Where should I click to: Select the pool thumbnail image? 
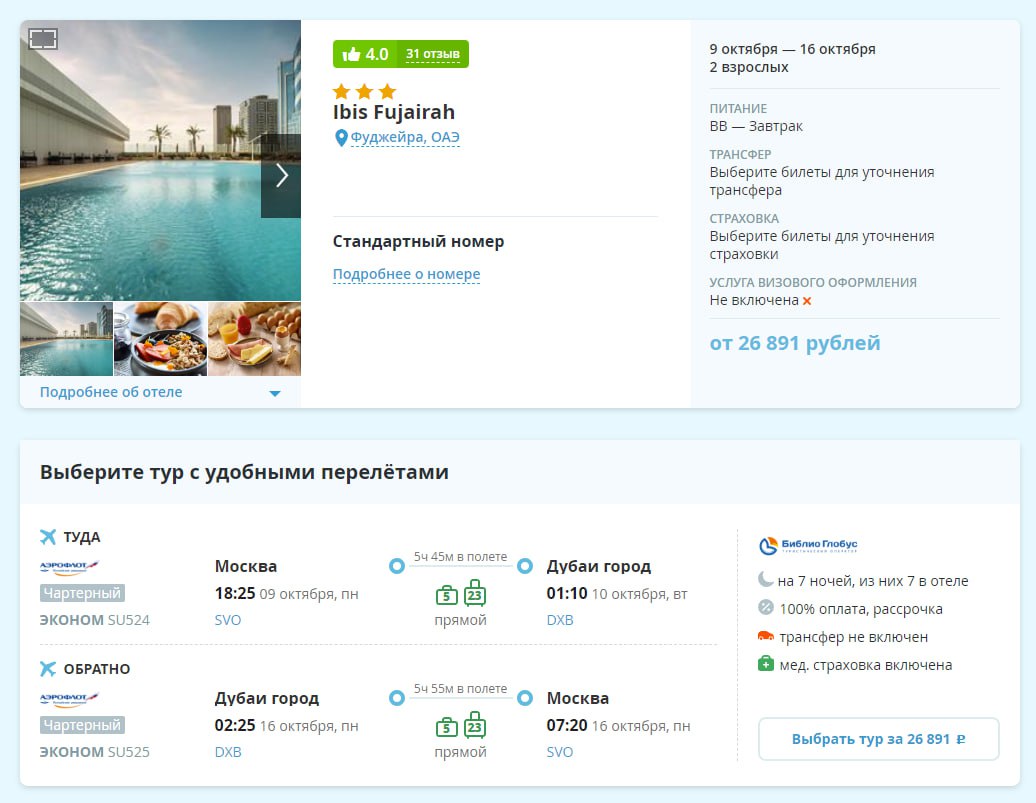66,339
